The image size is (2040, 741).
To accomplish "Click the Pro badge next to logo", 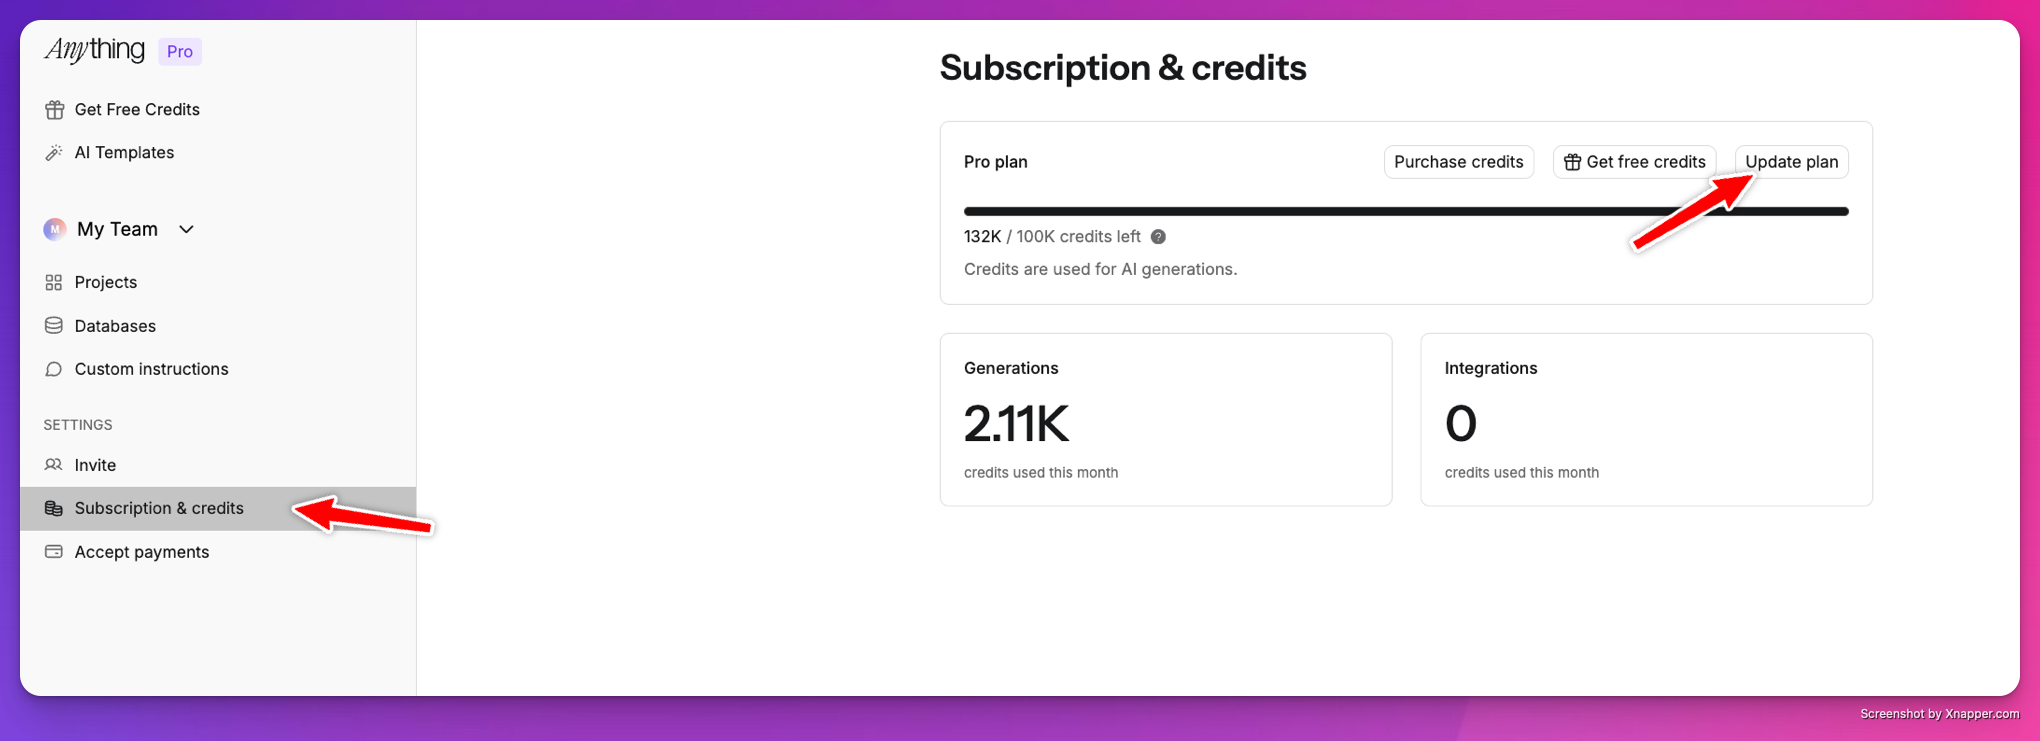I will point(180,52).
